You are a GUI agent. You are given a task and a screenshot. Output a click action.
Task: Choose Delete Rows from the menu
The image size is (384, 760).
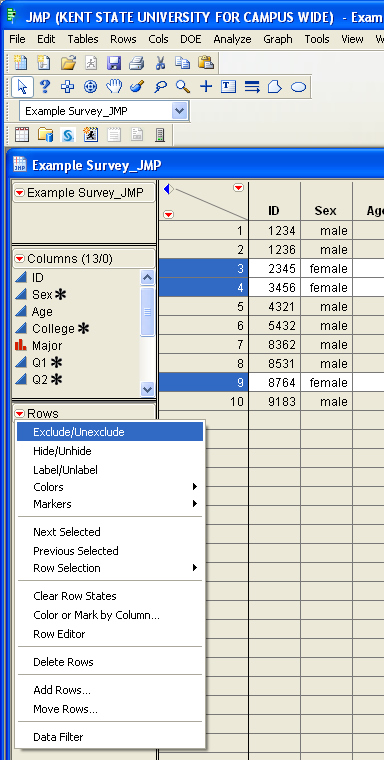pos(110,662)
